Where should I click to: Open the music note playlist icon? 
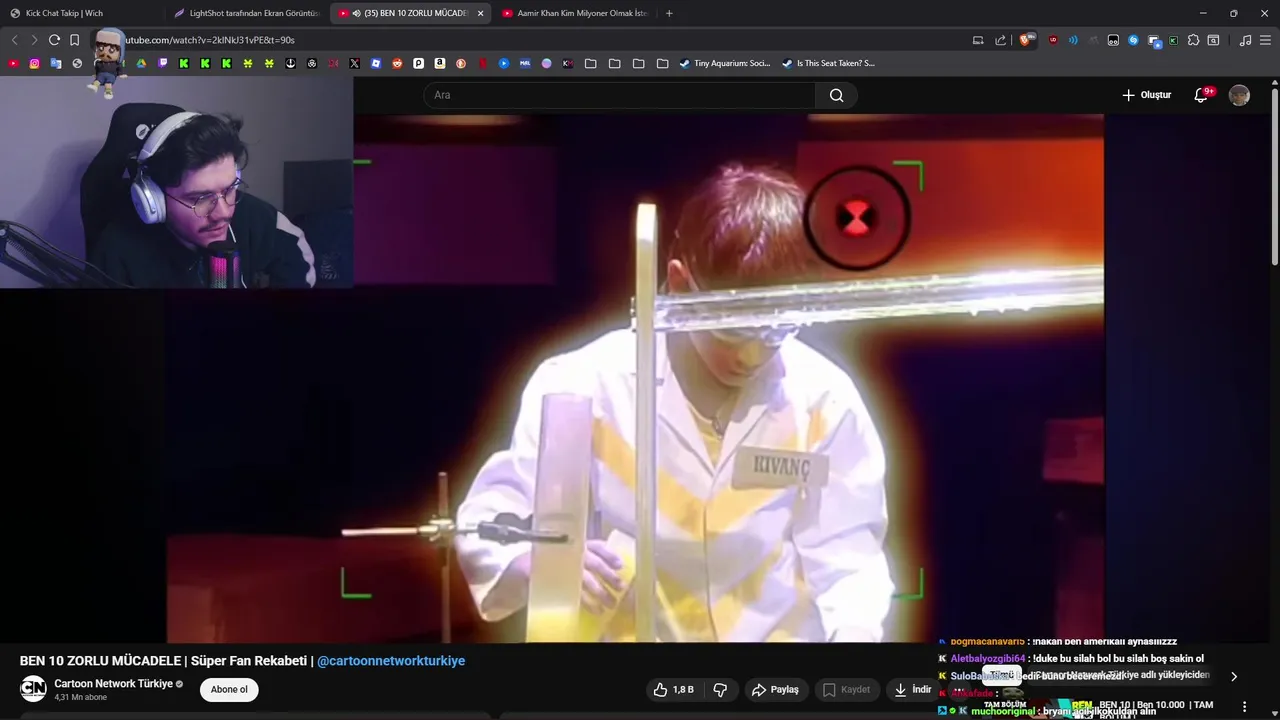pyautogui.click(x=1245, y=40)
